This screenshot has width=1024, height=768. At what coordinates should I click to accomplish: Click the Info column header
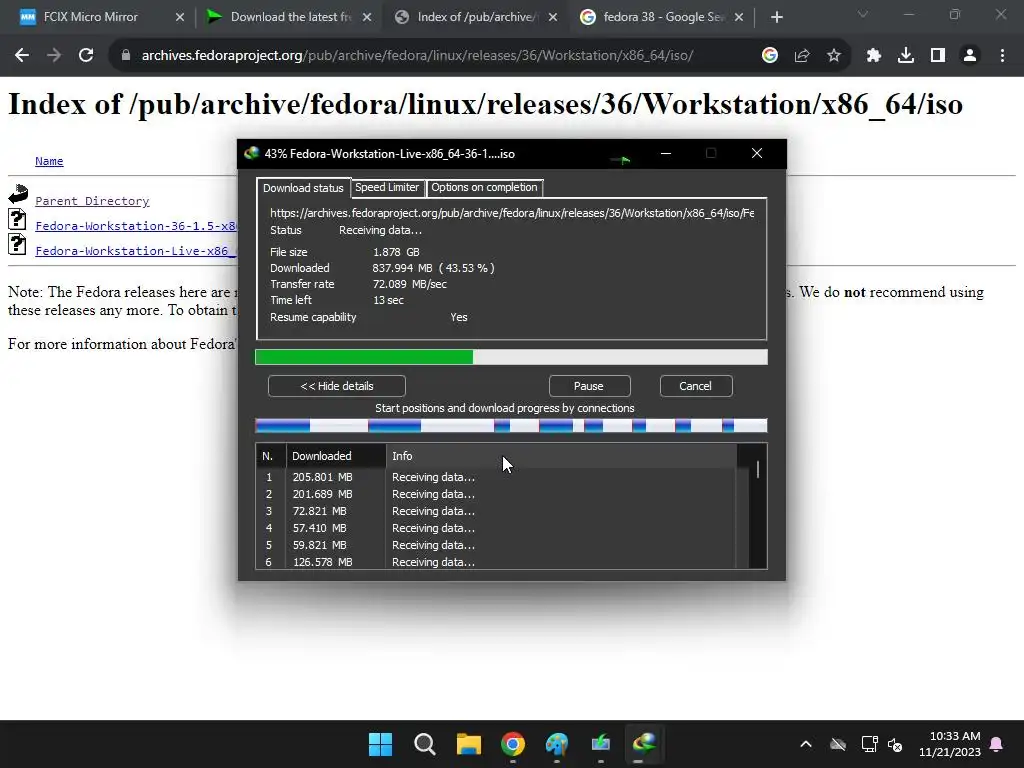[561, 456]
